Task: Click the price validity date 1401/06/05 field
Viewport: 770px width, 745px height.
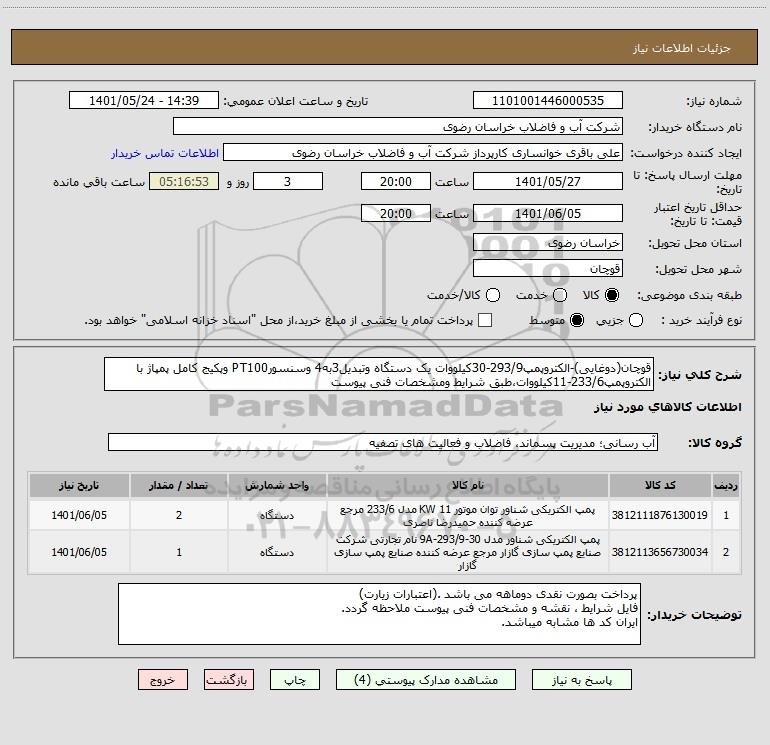Action: click(548, 213)
